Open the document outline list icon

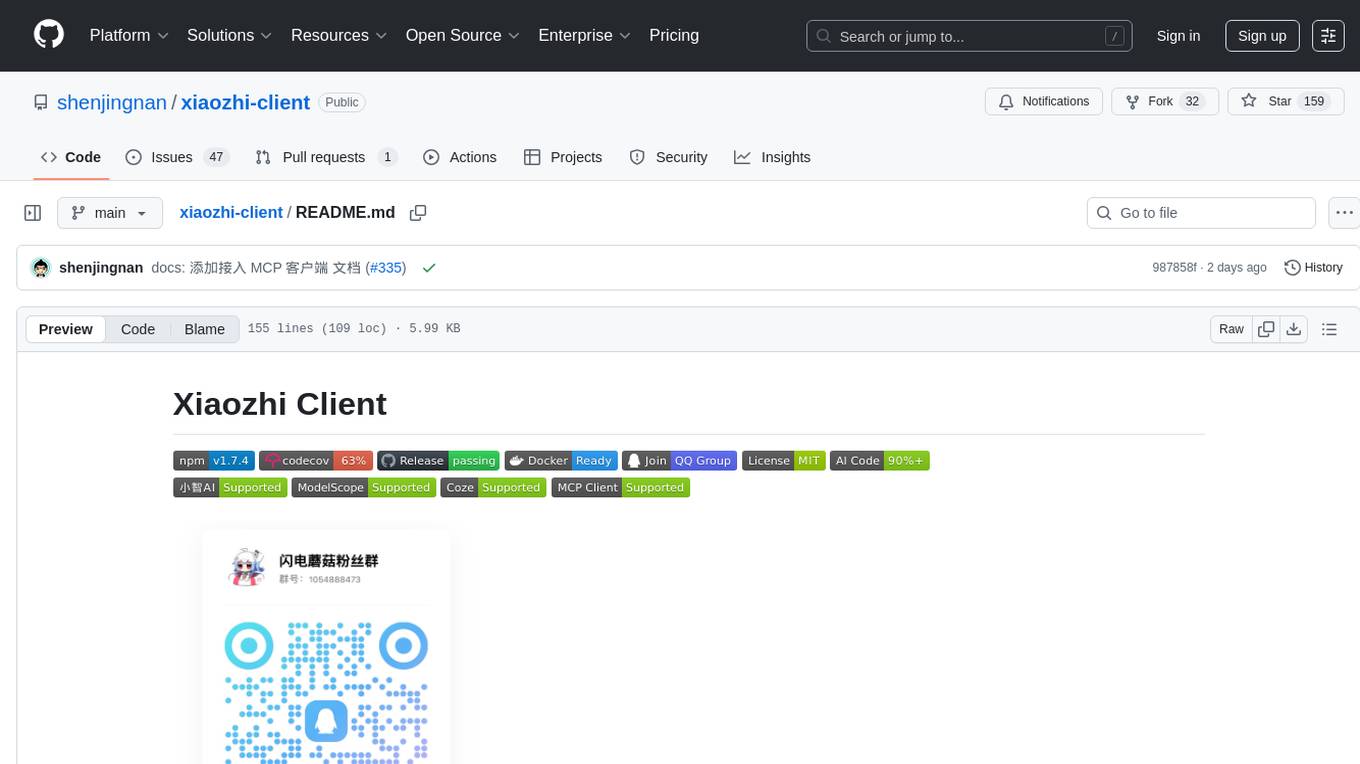pyautogui.click(x=1329, y=329)
